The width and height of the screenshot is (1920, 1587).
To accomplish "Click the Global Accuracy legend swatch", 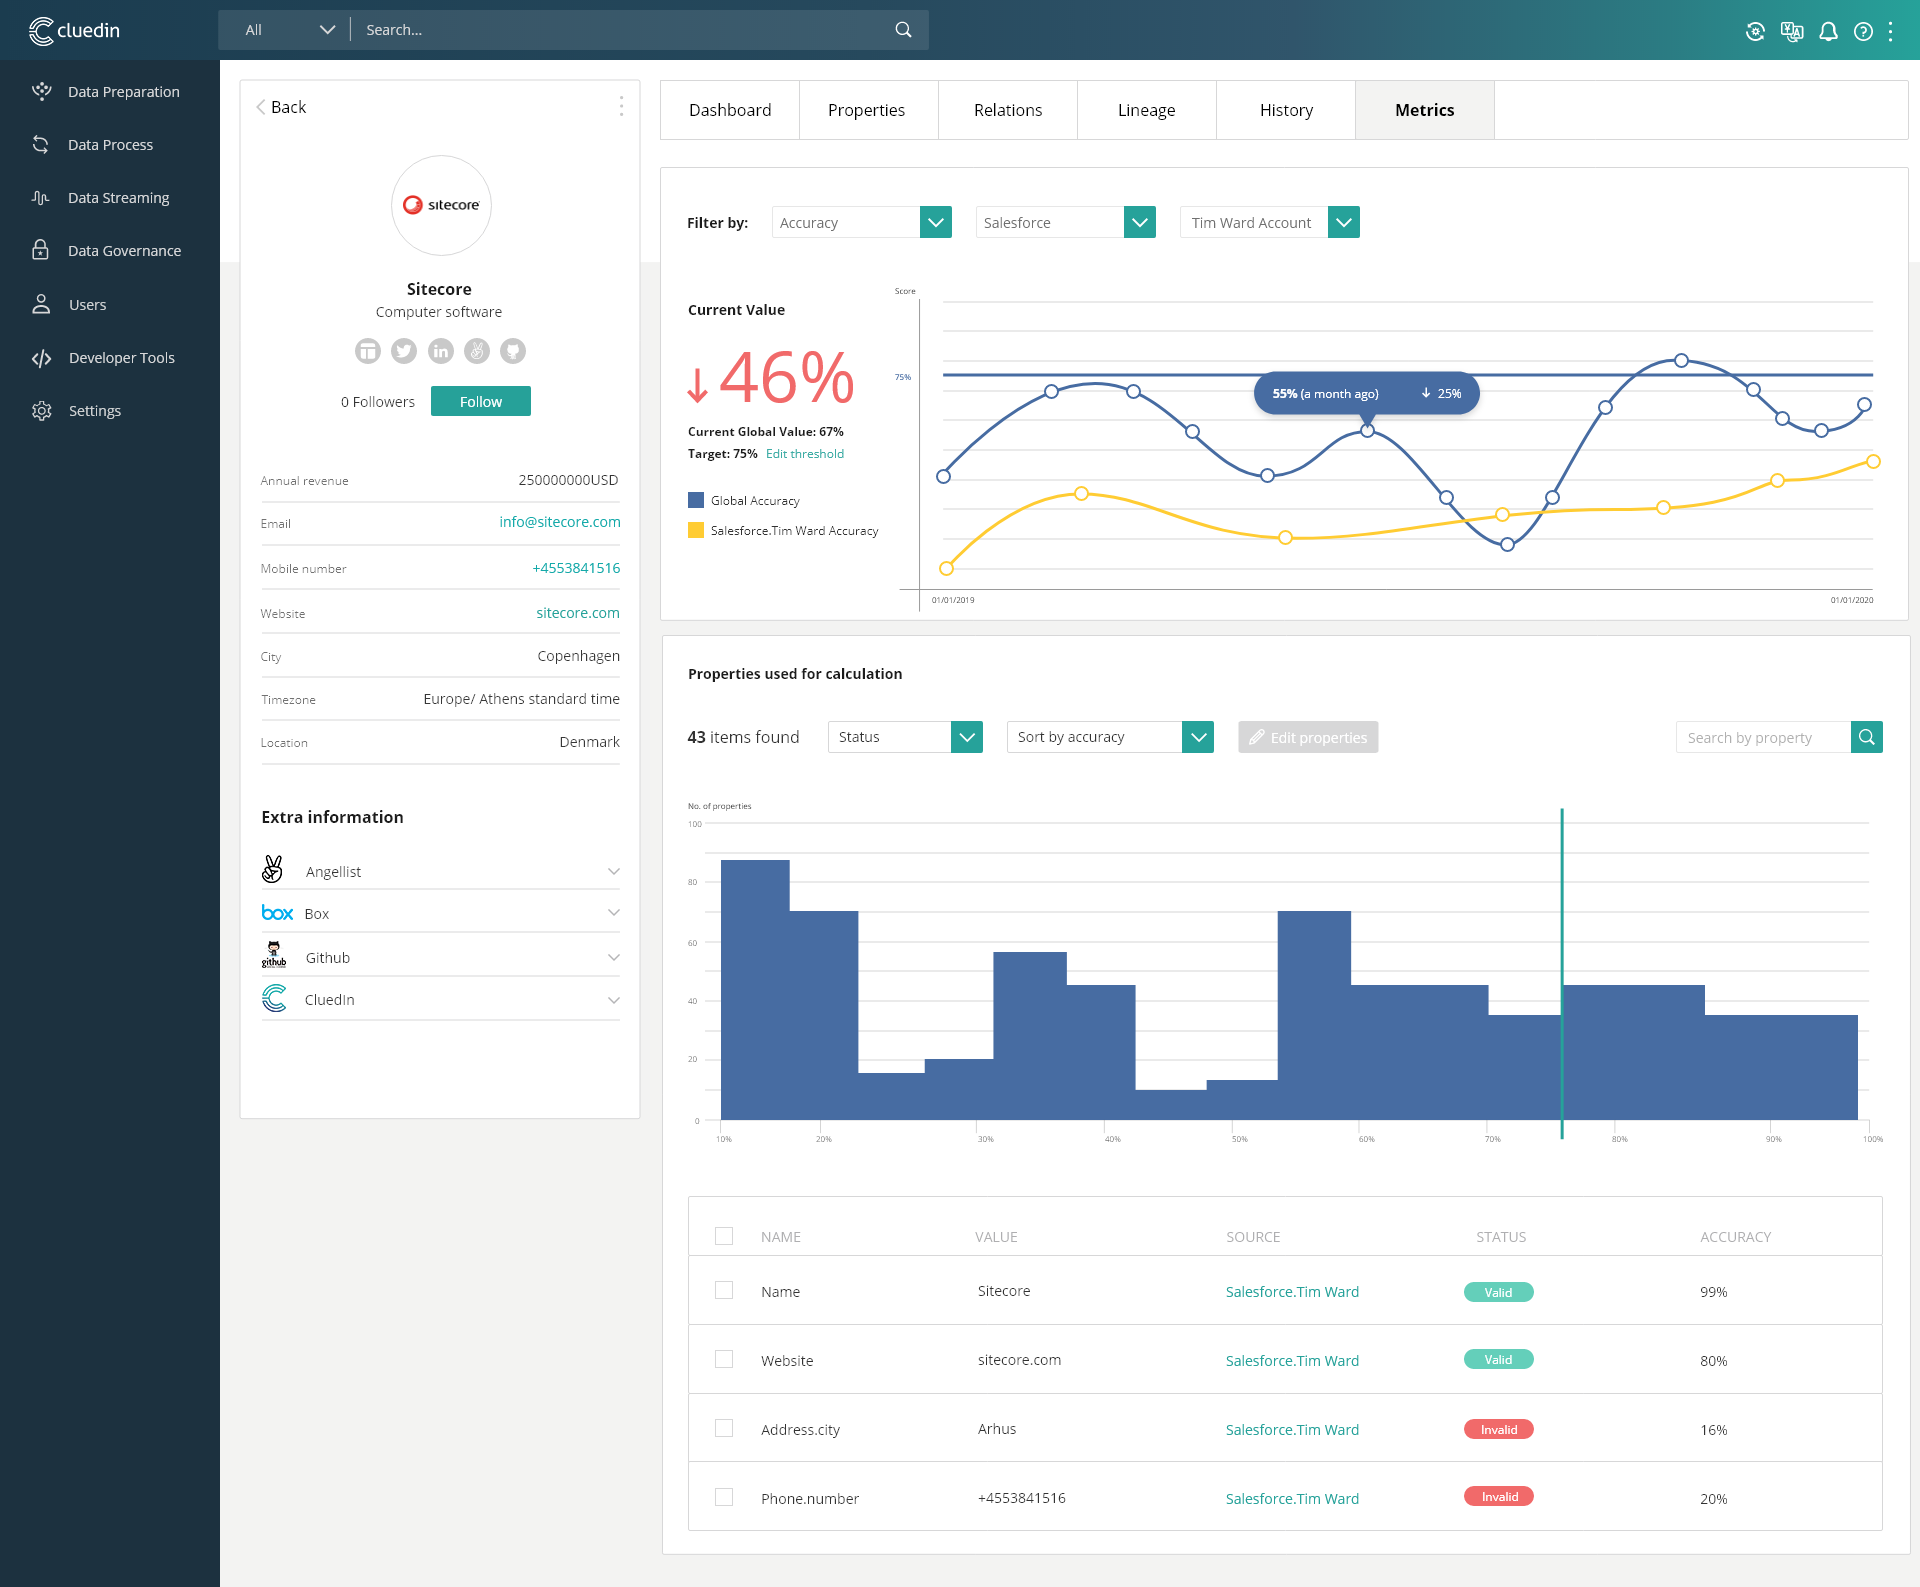I will [696, 500].
